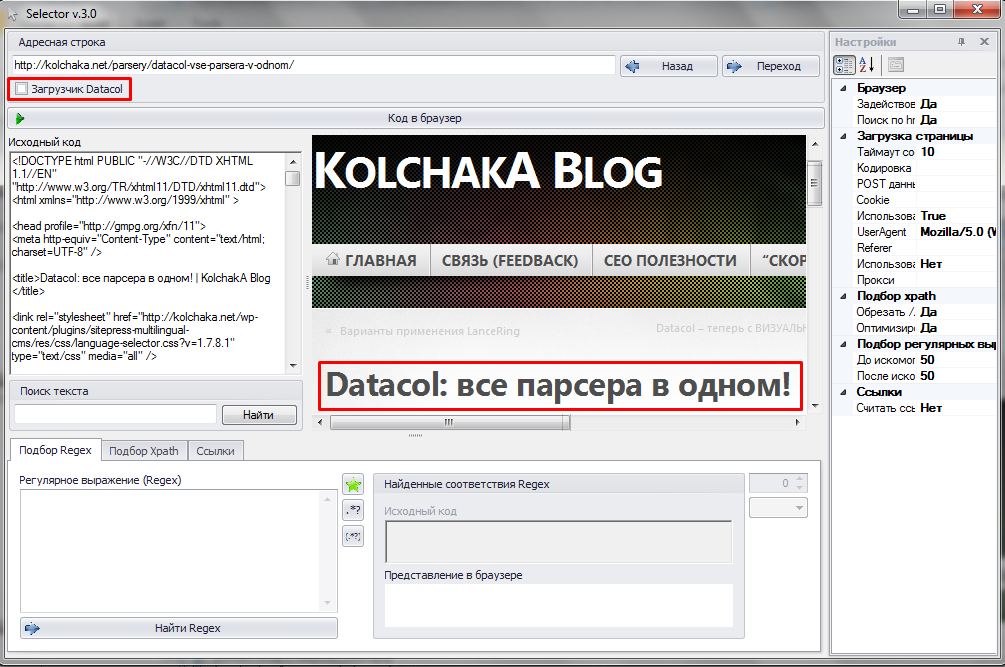Click the Назад back button

point(669,66)
